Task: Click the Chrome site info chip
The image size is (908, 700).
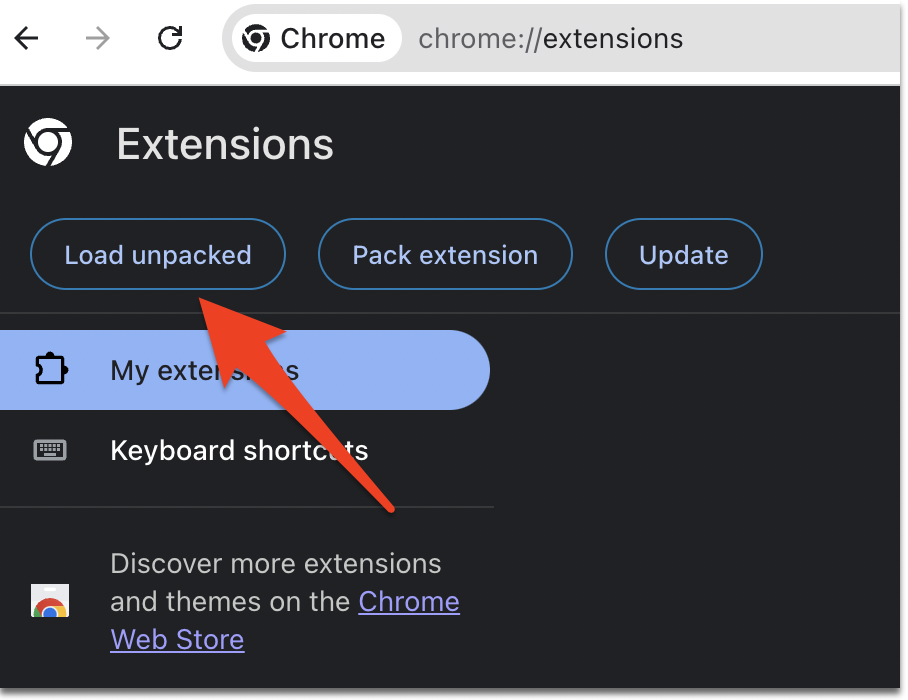Action: click(316, 39)
